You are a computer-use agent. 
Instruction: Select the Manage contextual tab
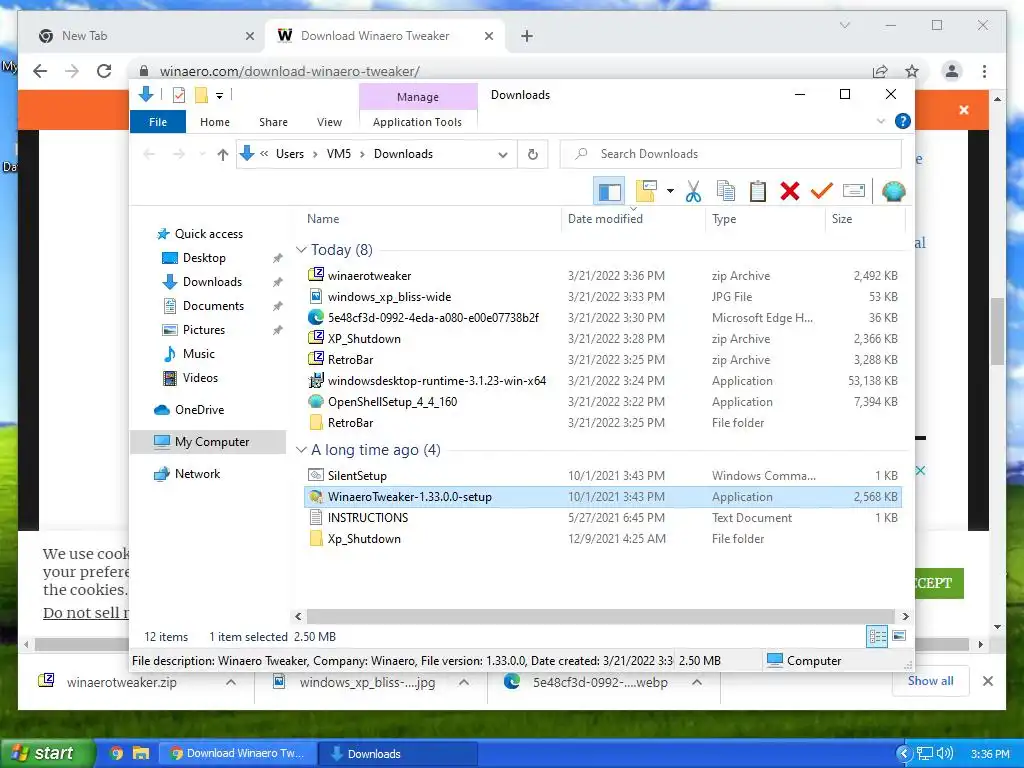click(418, 97)
